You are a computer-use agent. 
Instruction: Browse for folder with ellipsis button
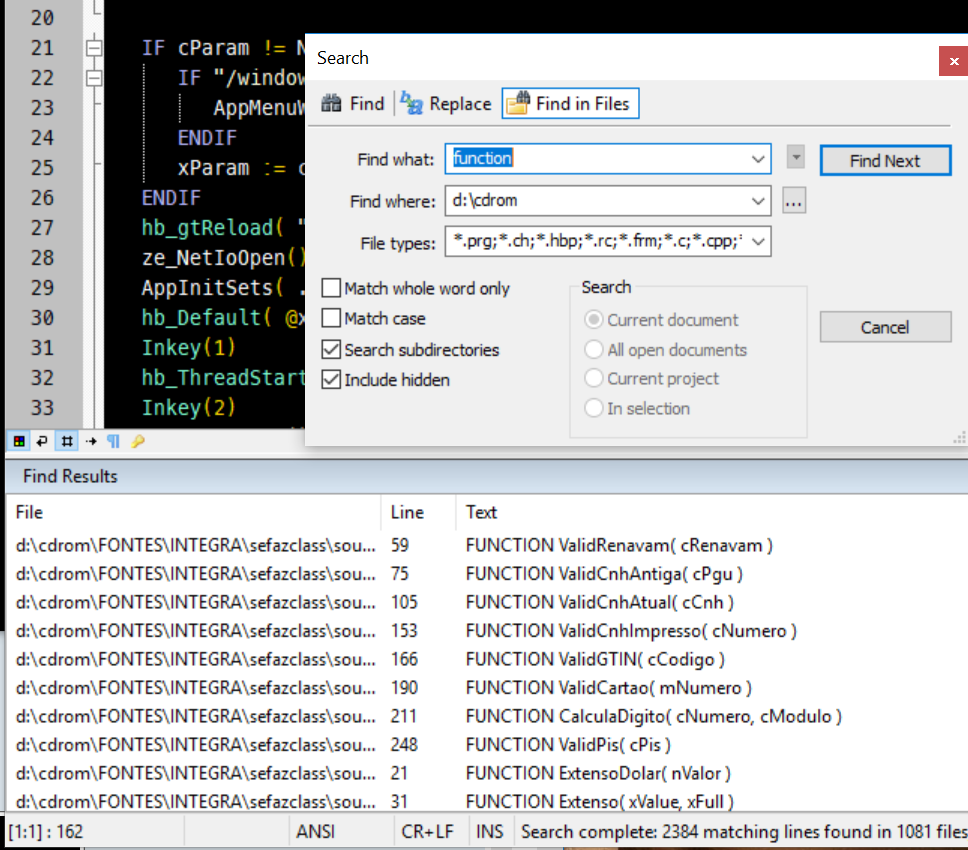point(793,201)
